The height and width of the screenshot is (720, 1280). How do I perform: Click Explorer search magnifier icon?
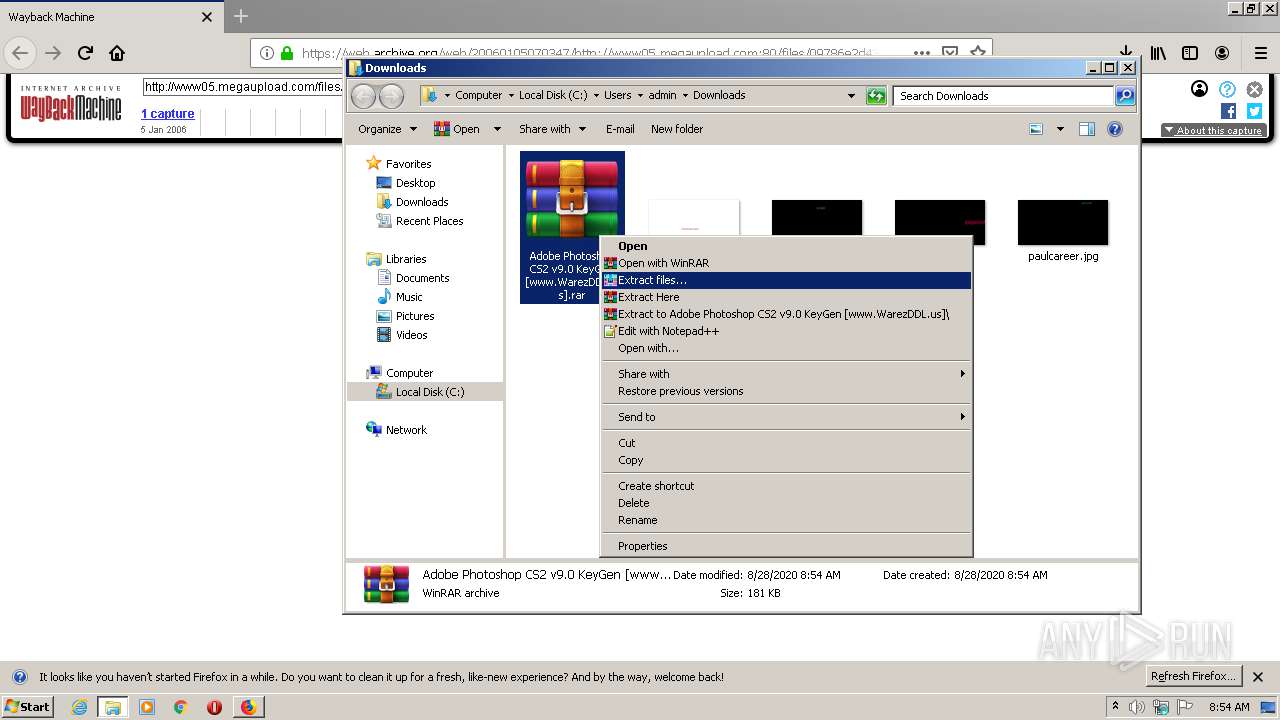click(x=1125, y=95)
